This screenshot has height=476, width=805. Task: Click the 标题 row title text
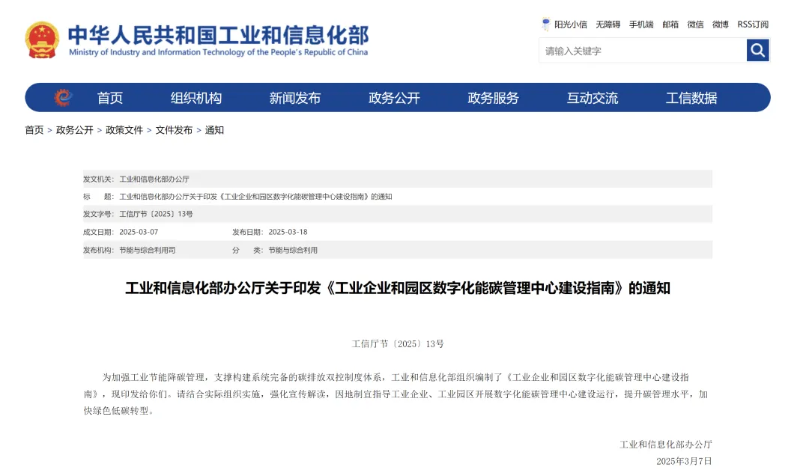click(256, 197)
